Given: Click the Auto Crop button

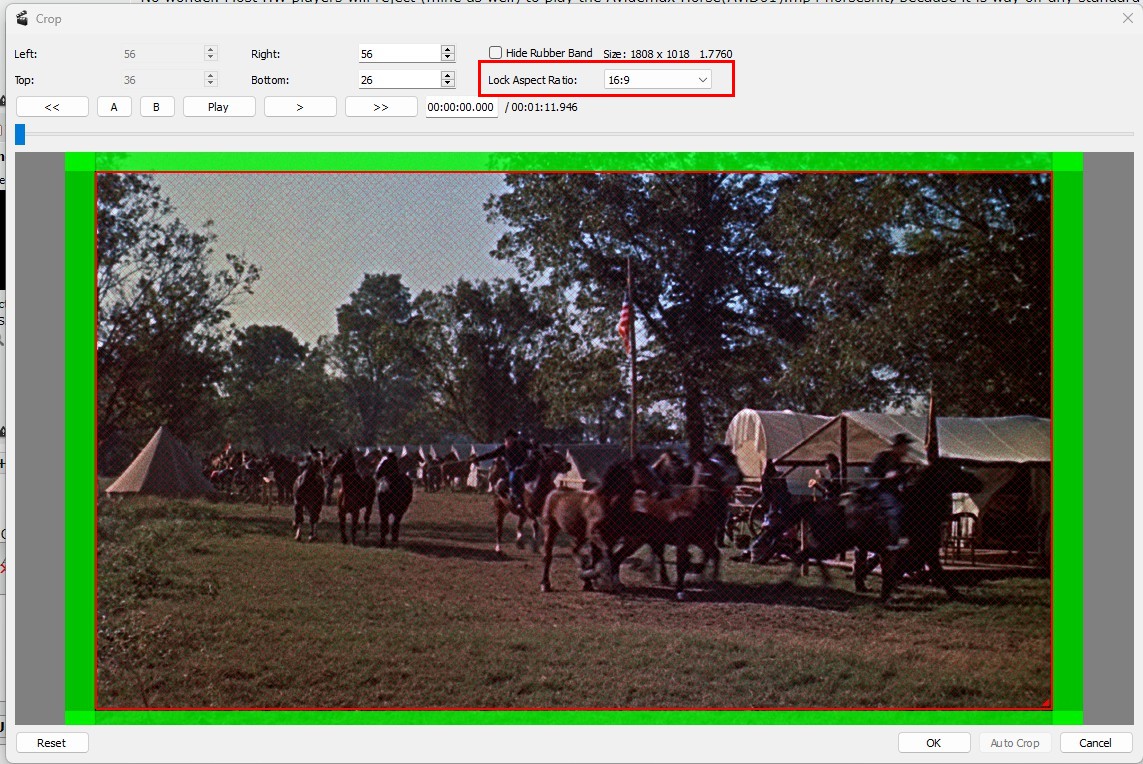Looking at the screenshot, I should (1015, 742).
